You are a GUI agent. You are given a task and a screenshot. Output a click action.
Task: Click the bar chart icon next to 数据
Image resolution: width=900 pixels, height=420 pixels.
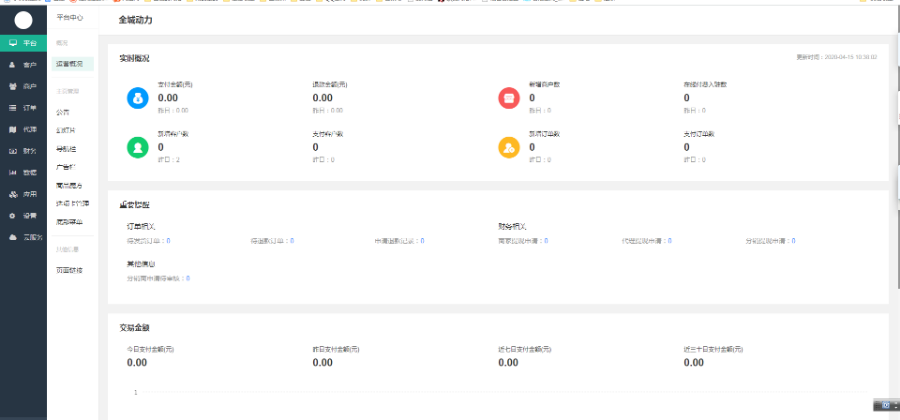[12, 173]
